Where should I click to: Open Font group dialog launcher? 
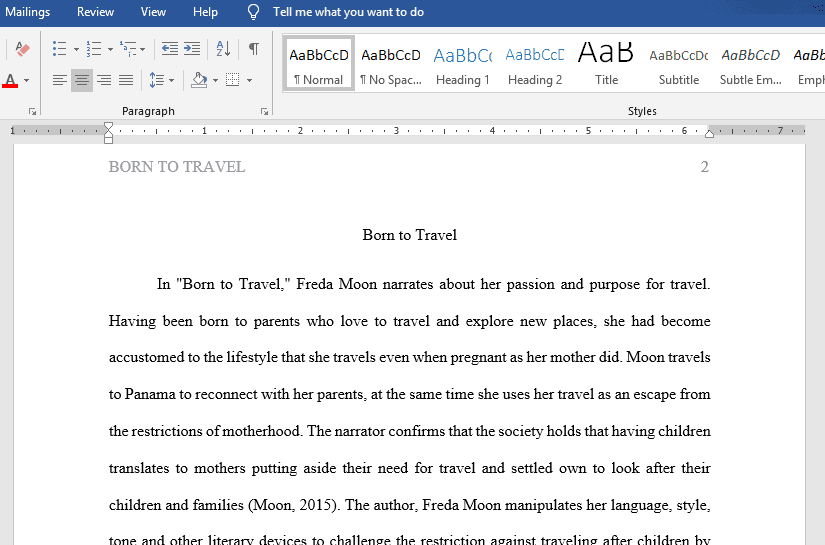[x=32, y=112]
